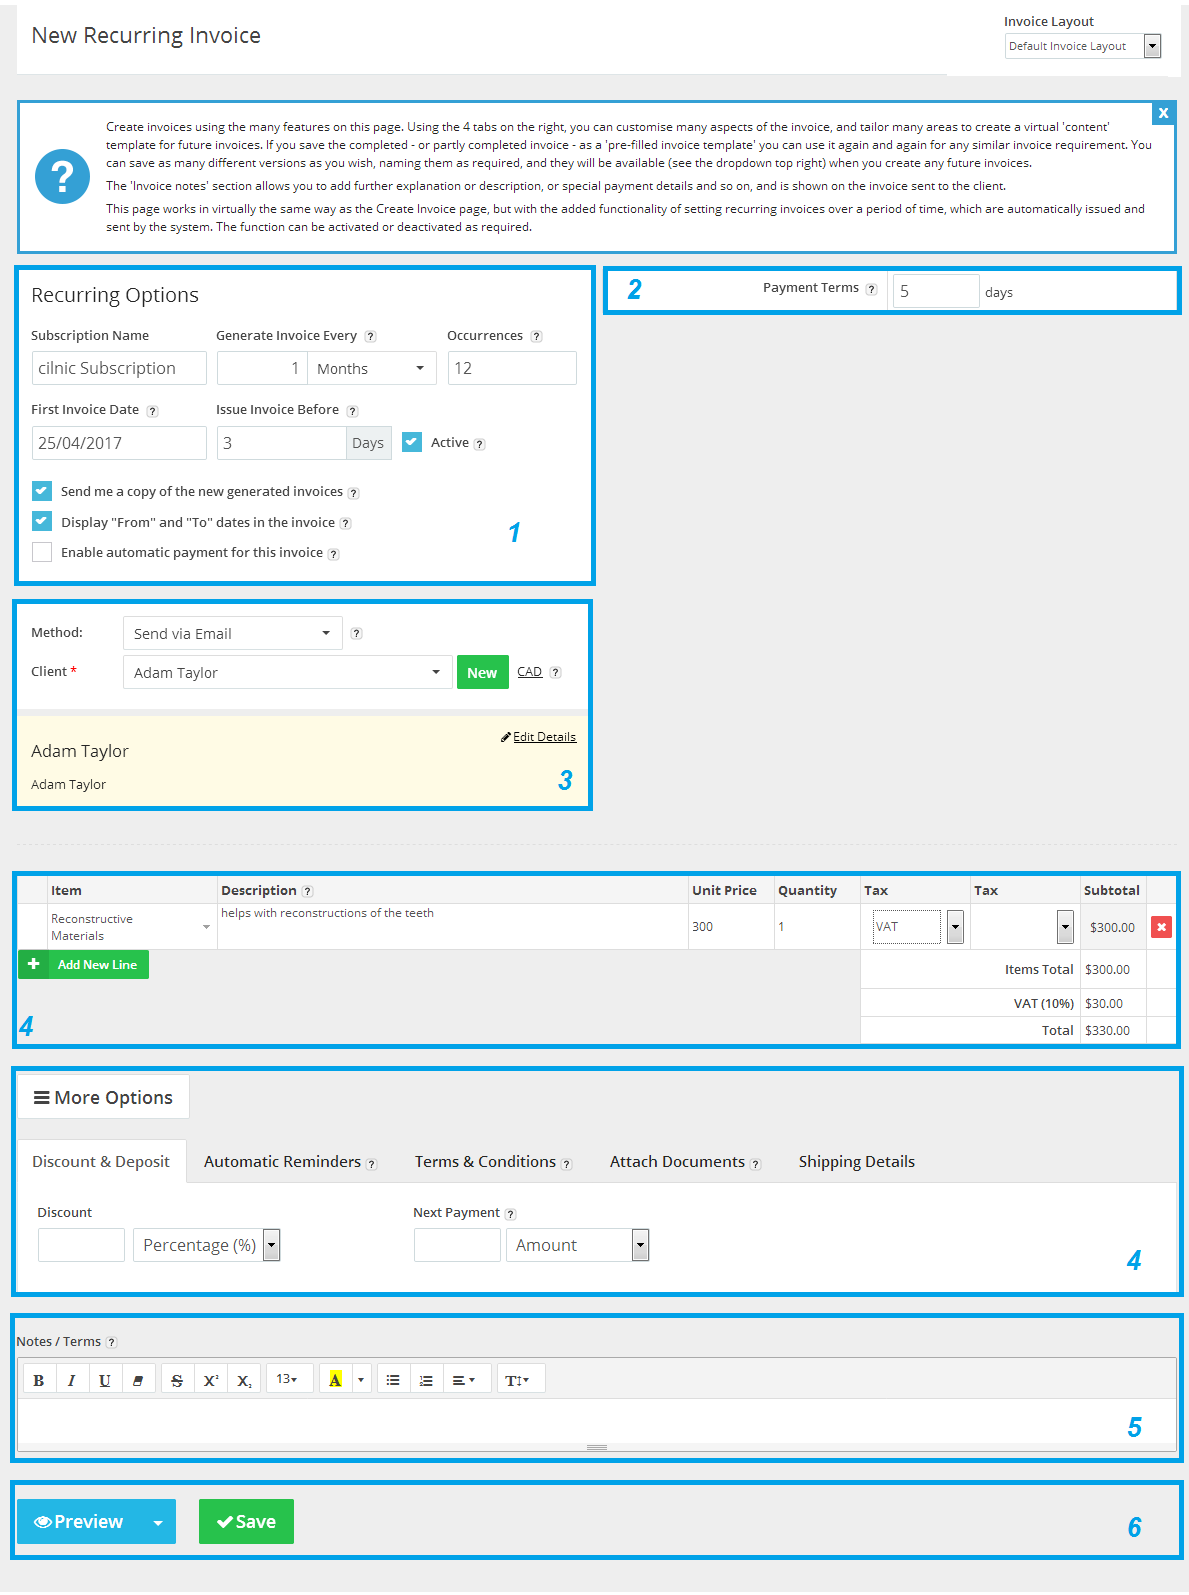Click the yellow highlight color A button
This screenshot has width=1189, height=1595.
(x=335, y=1380)
